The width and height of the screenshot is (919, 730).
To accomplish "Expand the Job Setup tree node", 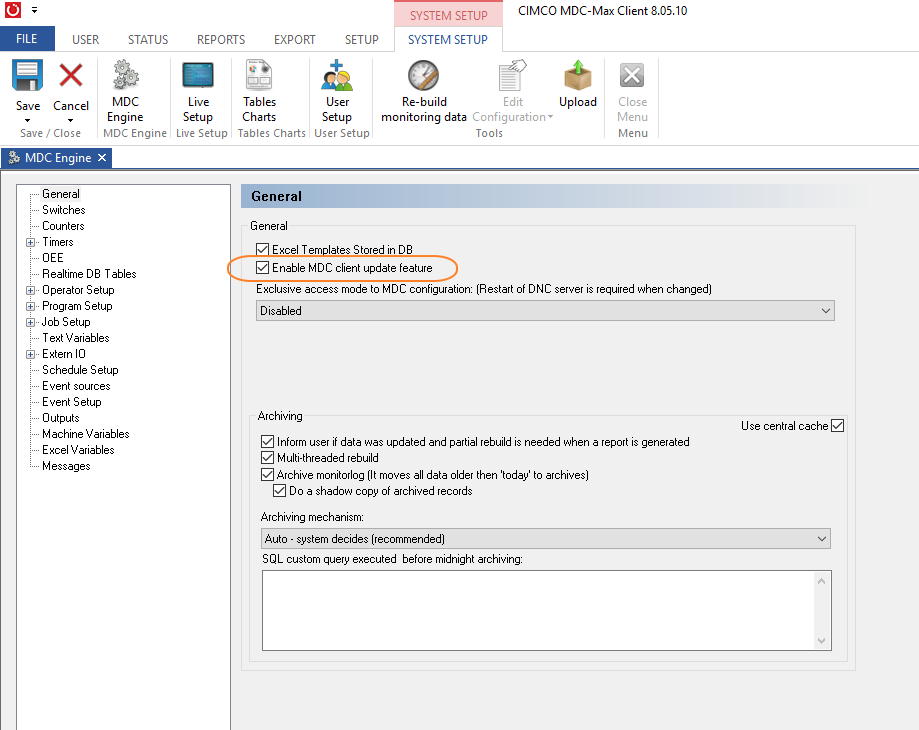I will point(30,322).
